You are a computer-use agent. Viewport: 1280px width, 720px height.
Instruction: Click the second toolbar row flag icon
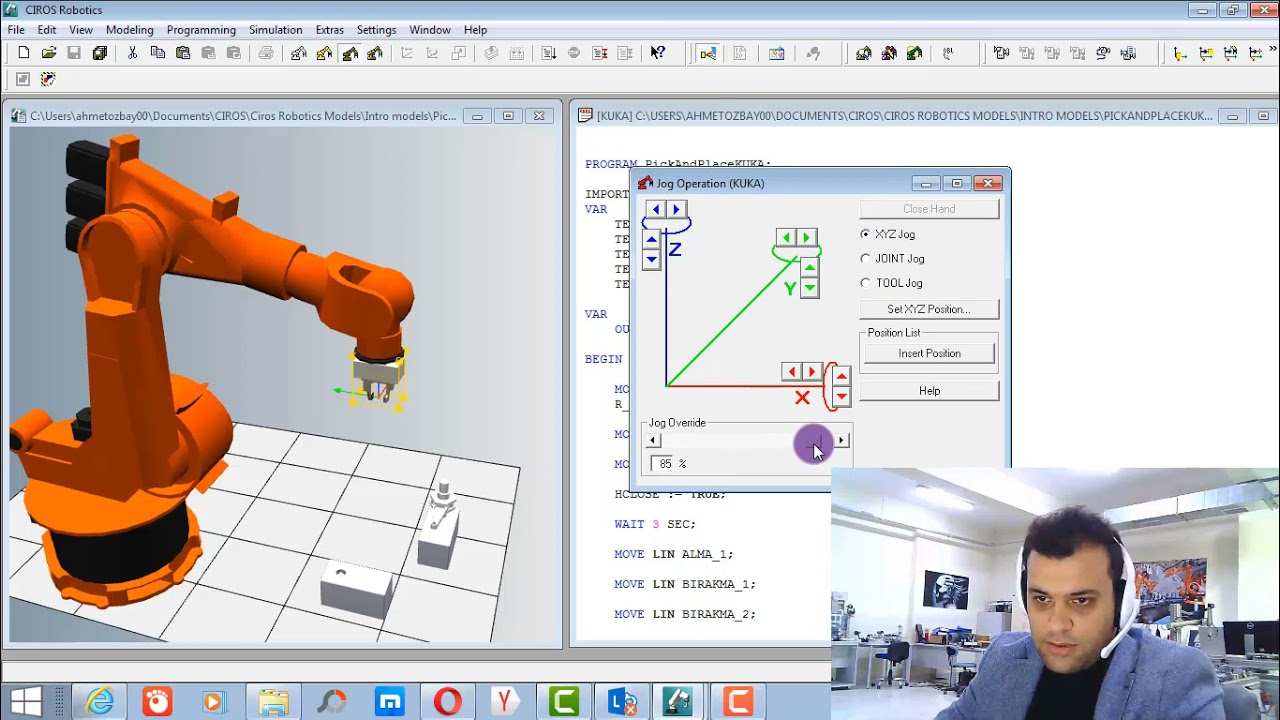tap(48, 79)
